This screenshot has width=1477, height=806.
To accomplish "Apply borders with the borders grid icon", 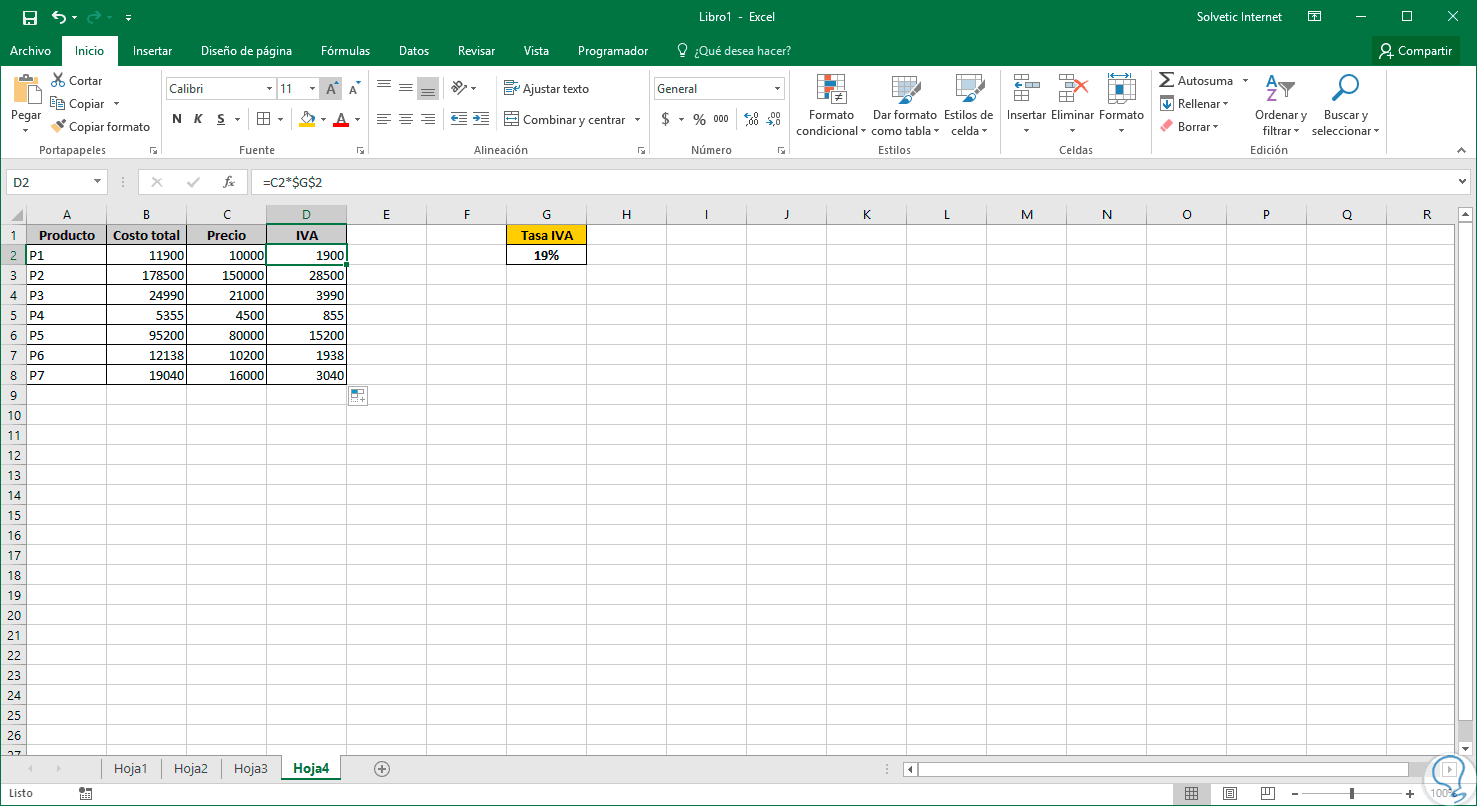I will 264,119.
